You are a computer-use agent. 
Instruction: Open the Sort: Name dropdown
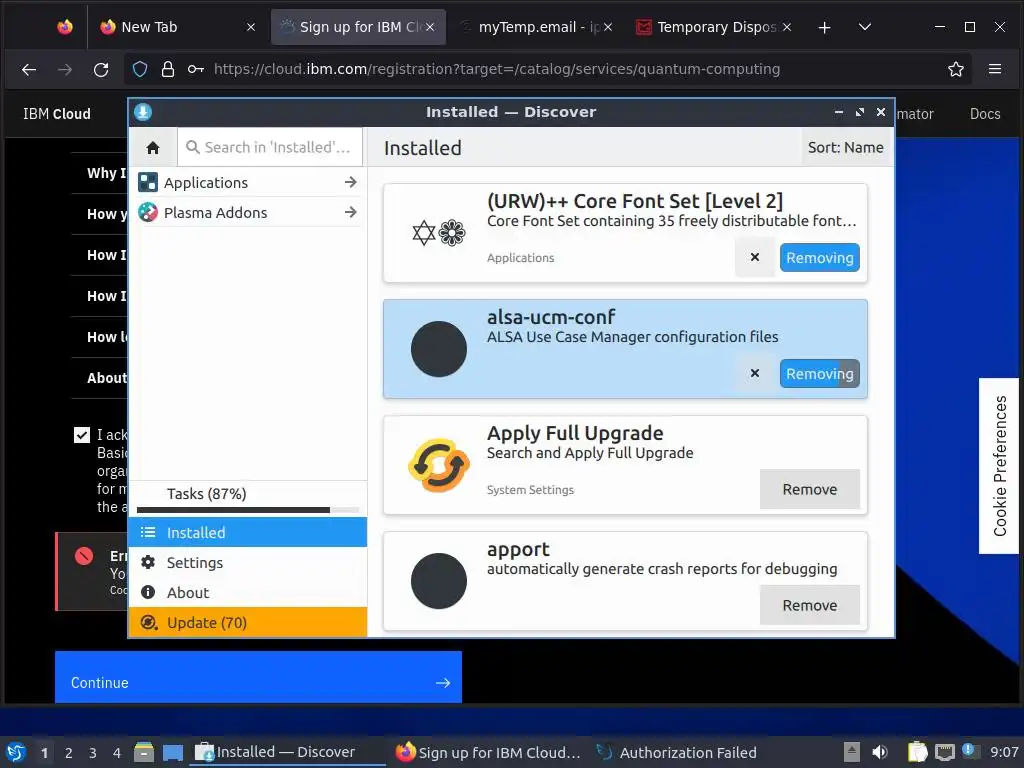pyautogui.click(x=846, y=148)
